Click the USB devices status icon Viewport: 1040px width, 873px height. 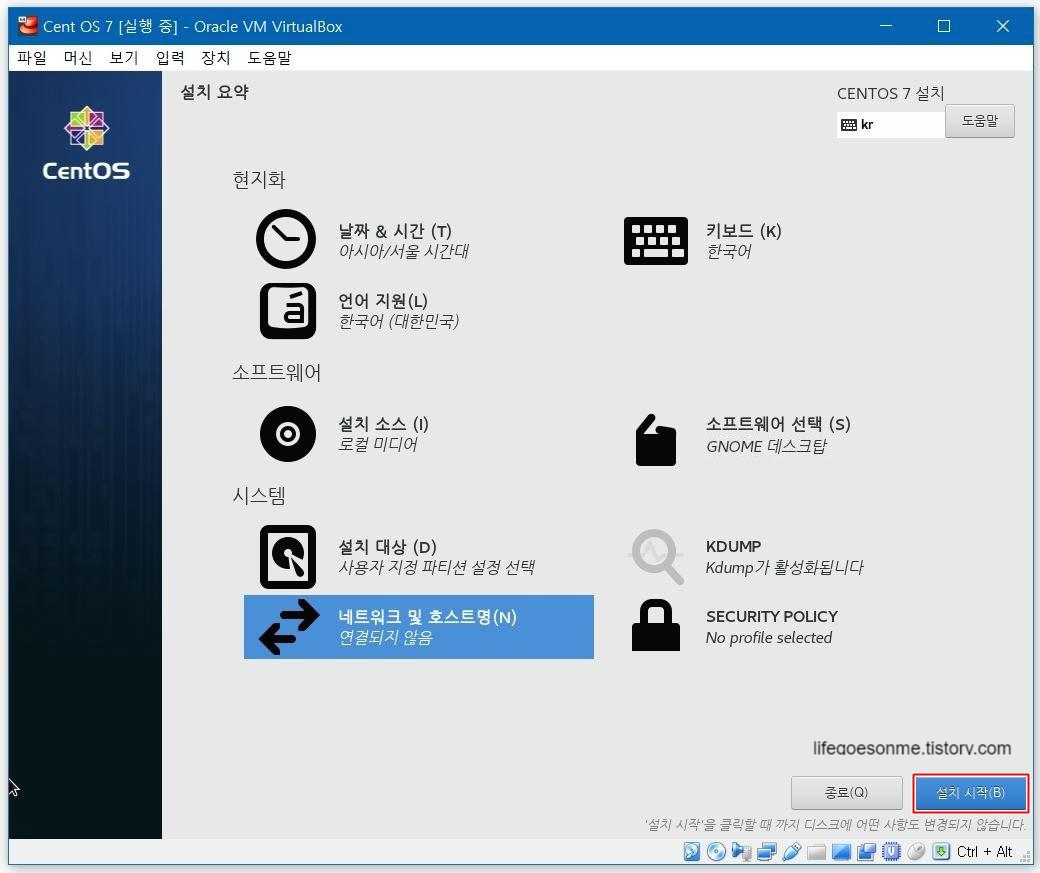tap(791, 851)
